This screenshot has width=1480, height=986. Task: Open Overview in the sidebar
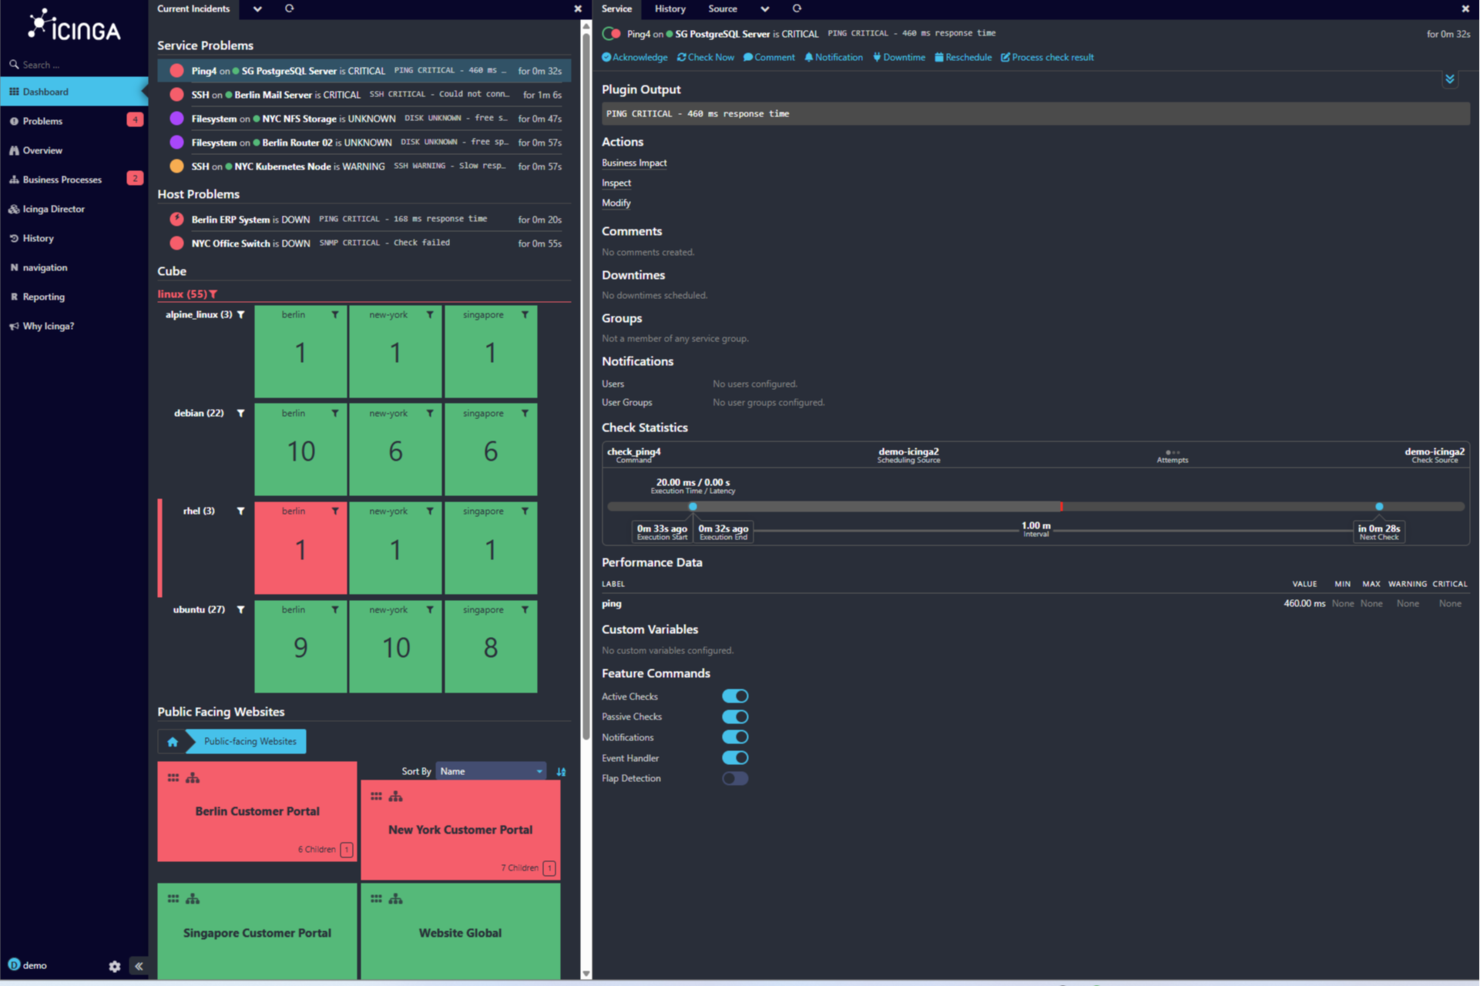pyautogui.click(x=42, y=150)
